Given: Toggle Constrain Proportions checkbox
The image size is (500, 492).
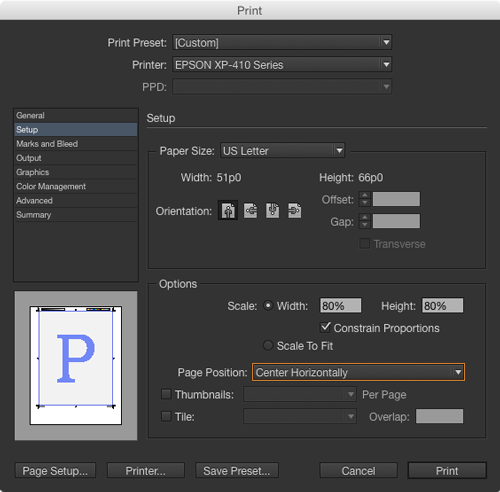Looking at the screenshot, I should click(325, 327).
